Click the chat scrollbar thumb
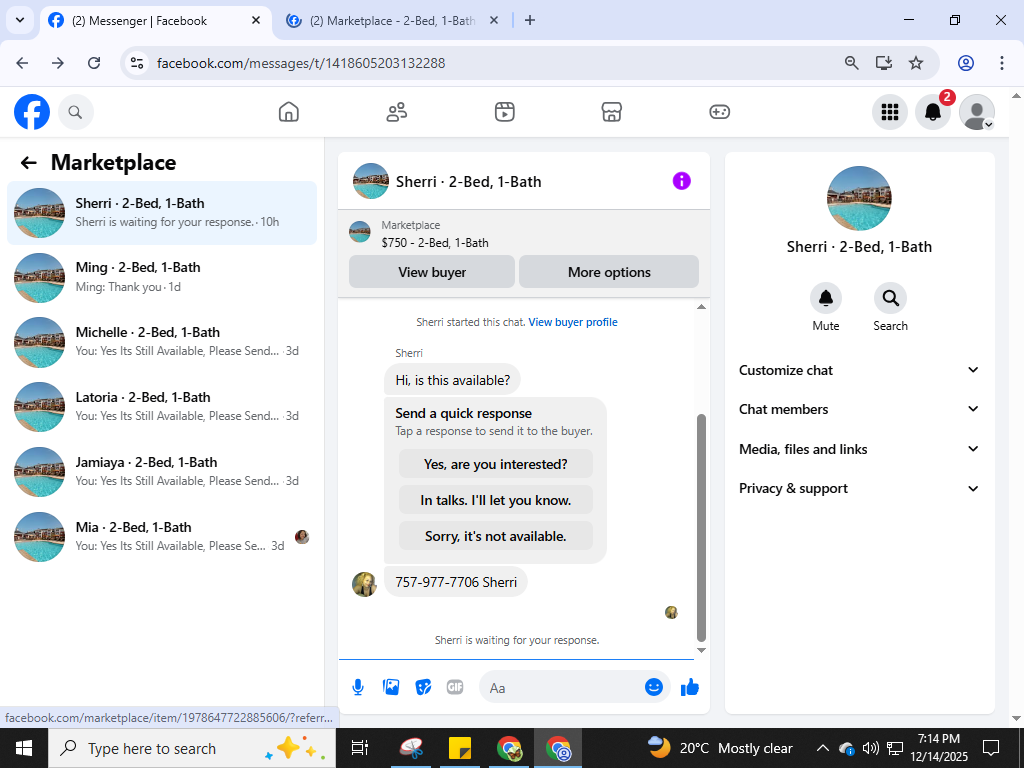 click(701, 528)
